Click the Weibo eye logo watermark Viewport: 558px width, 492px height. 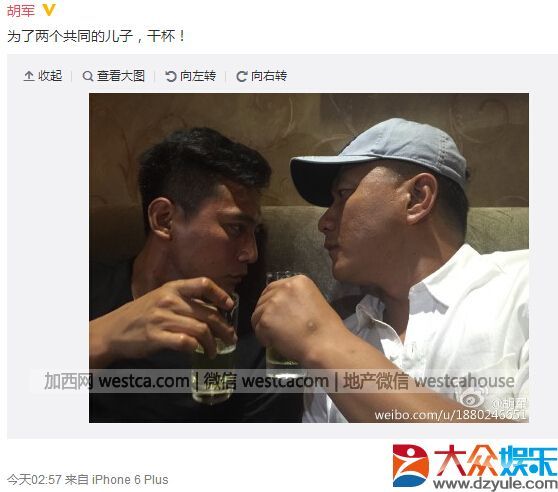click(x=473, y=397)
